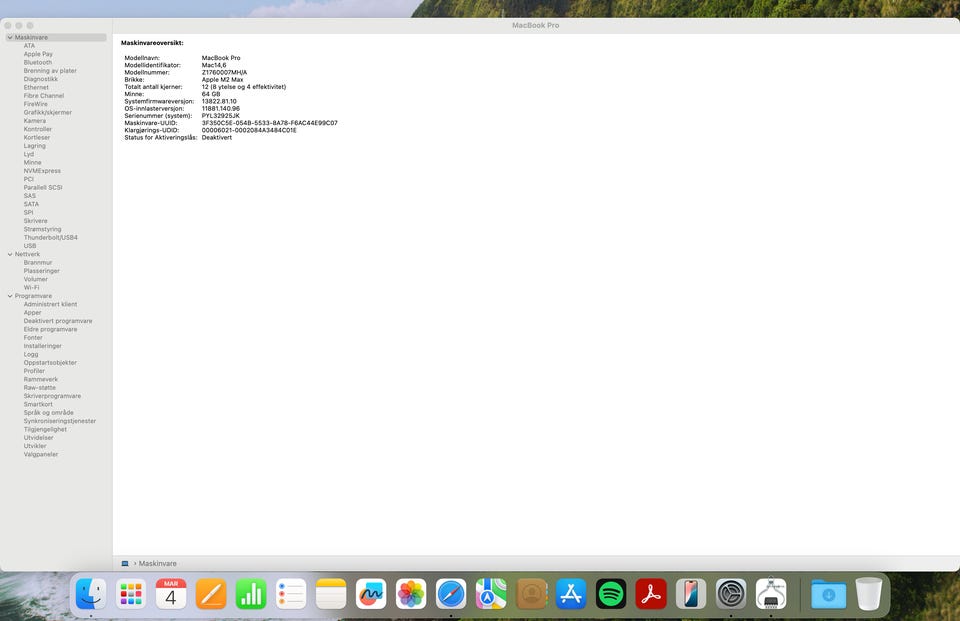Open System Settings gear icon in Dock

[731, 593]
